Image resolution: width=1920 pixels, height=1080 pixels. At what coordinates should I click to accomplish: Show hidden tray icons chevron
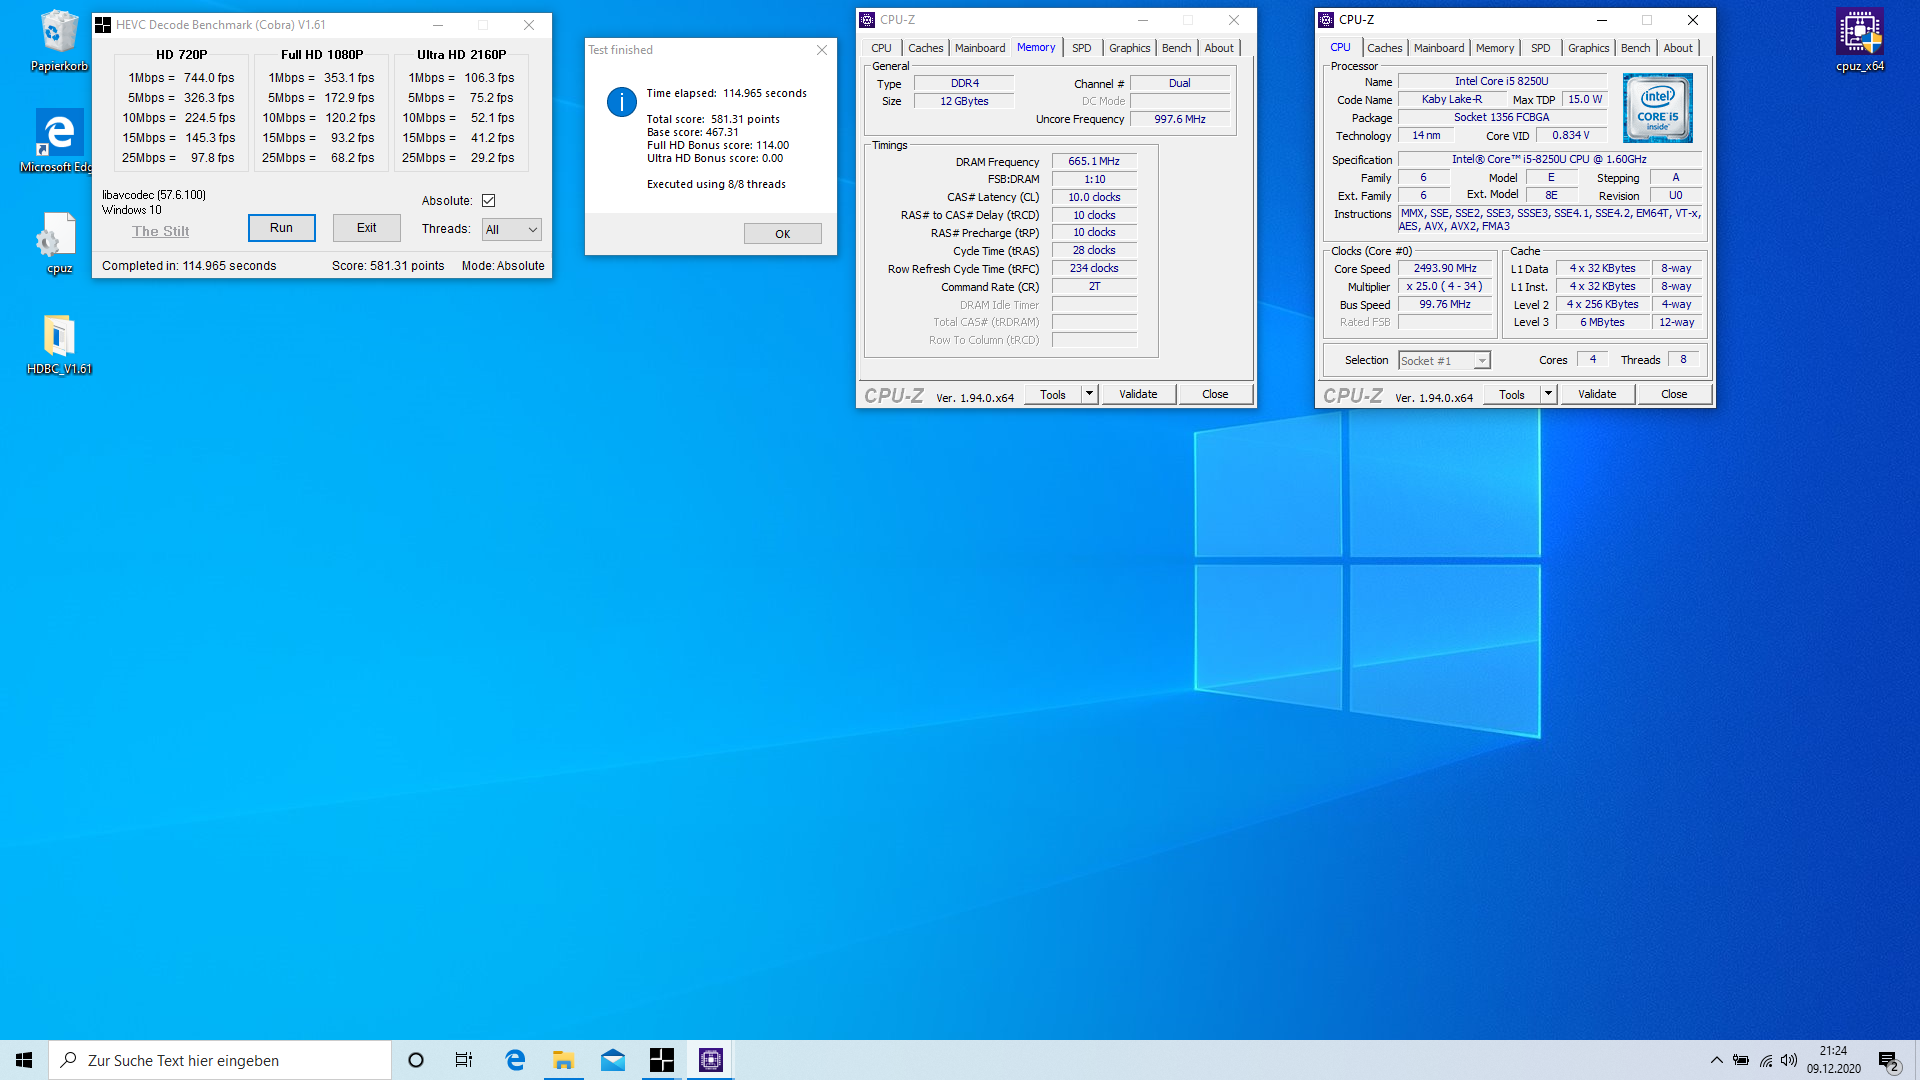1716,1060
